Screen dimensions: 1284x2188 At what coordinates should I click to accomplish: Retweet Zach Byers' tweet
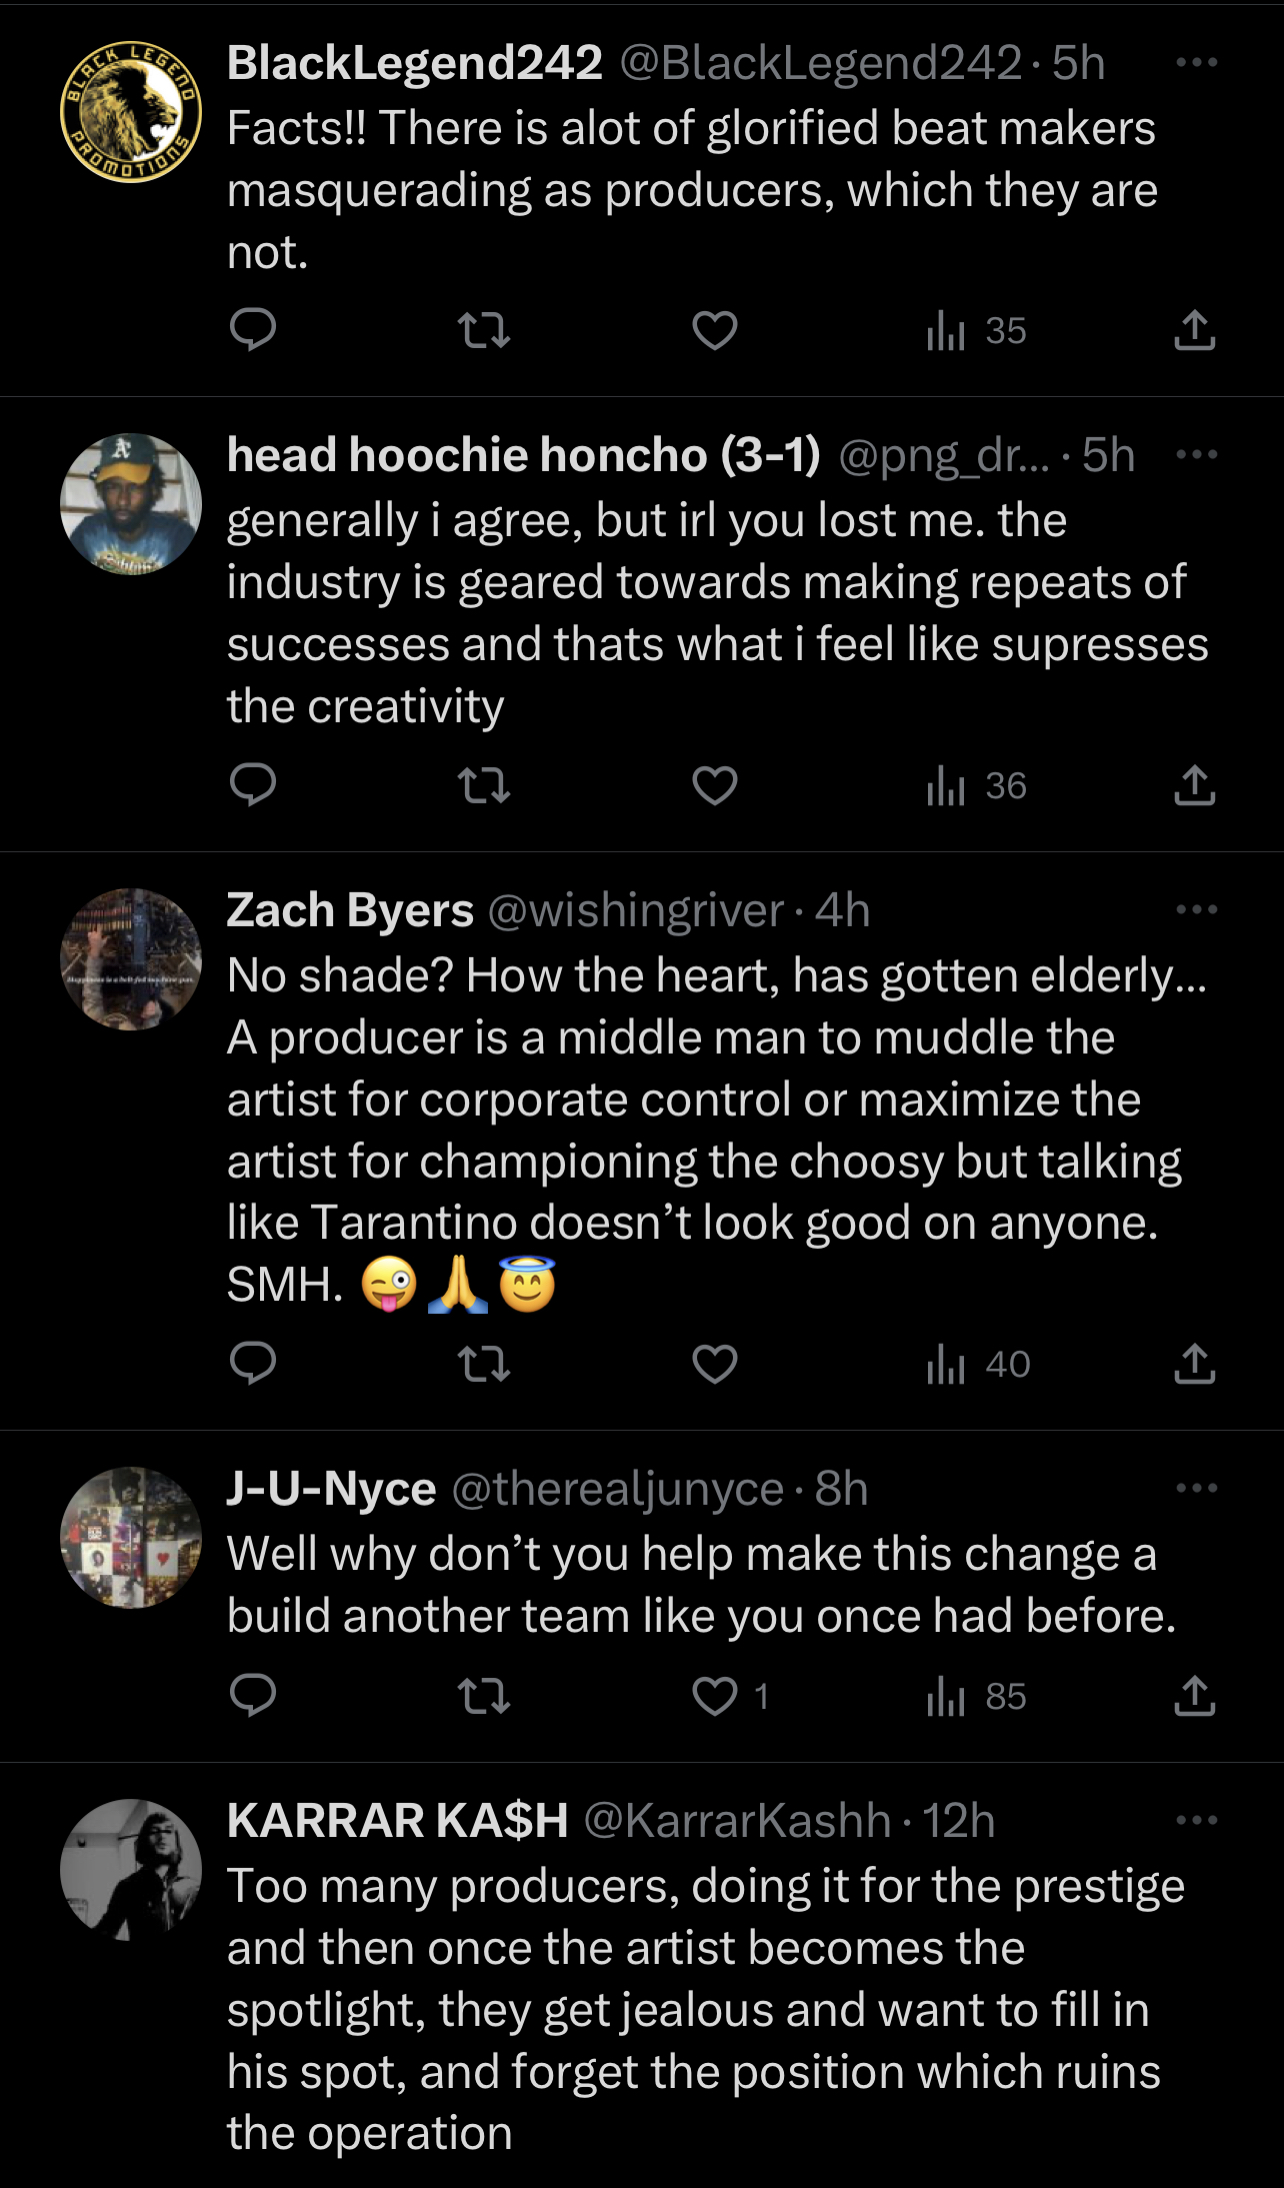pos(483,1364)
